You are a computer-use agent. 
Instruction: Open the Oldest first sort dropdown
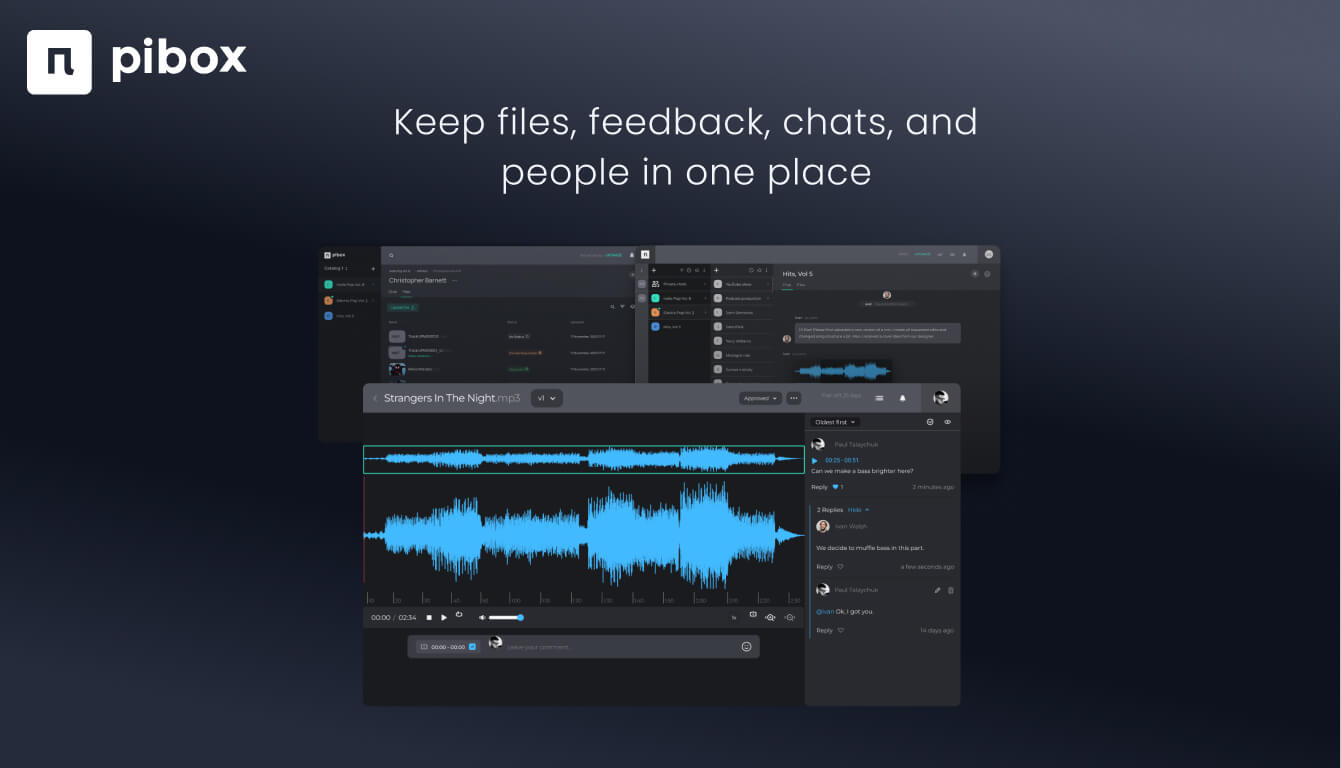[x=834, y=422]
